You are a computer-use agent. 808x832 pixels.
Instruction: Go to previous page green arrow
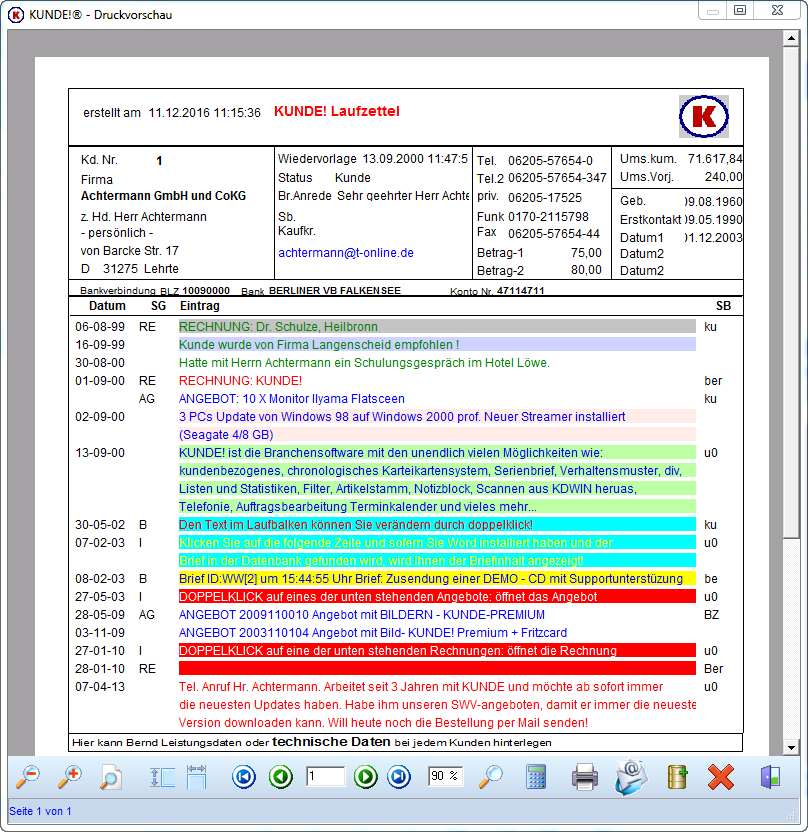[281, 777]
